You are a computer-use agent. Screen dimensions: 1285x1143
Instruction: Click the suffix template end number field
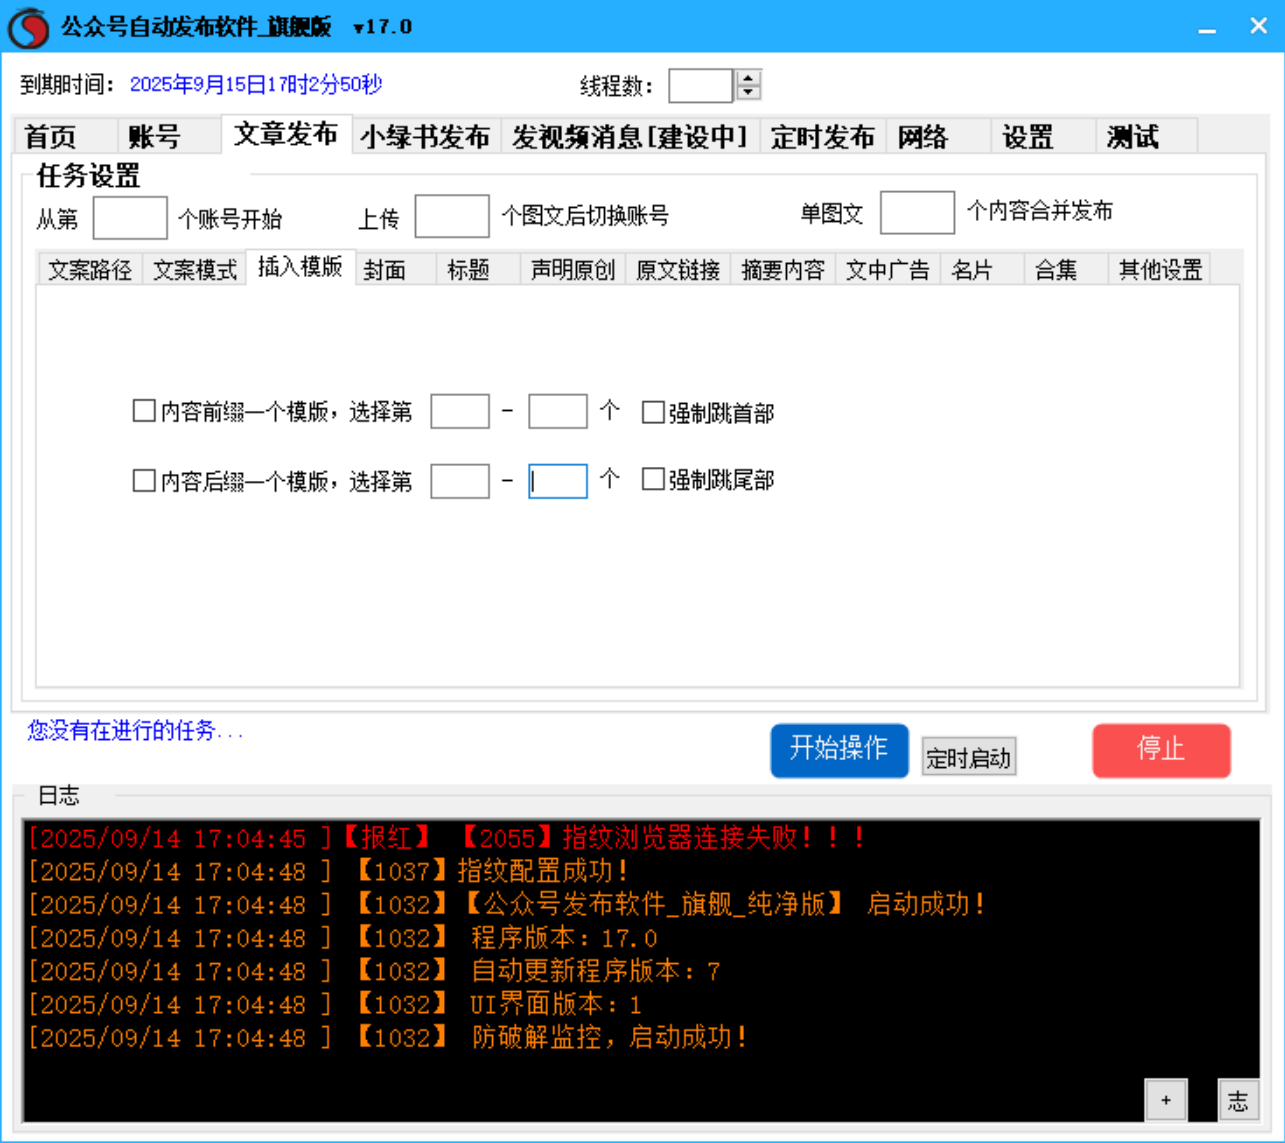click(x=558, y=481)
